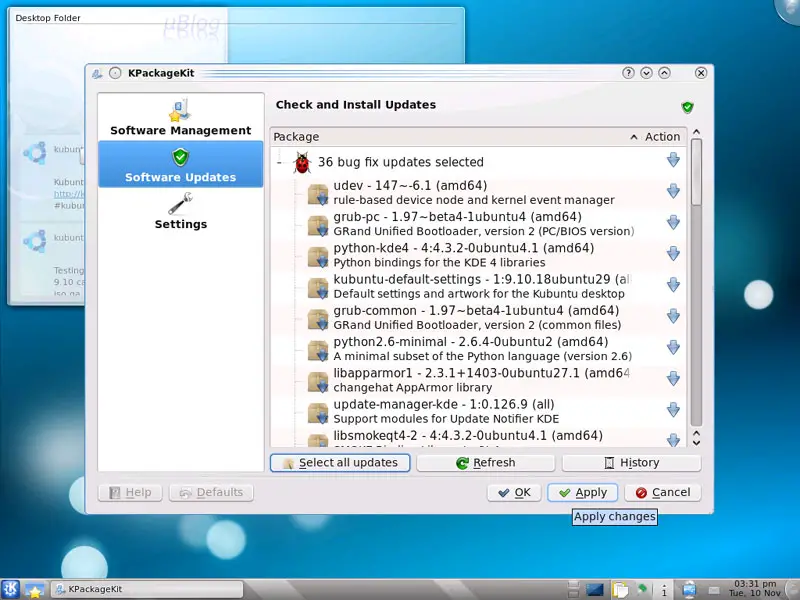The image size is (800, 600).
Task: Open the KDE Kickoff application launcher
Action: (x=10, y=589)
